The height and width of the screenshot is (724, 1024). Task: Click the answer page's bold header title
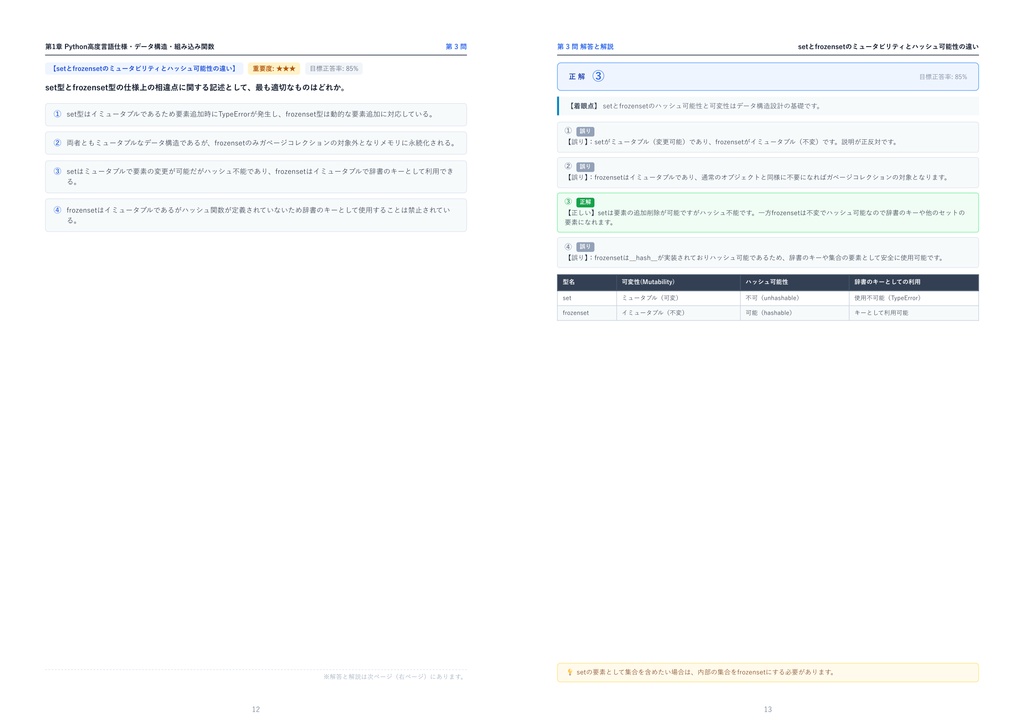point(888,46)
